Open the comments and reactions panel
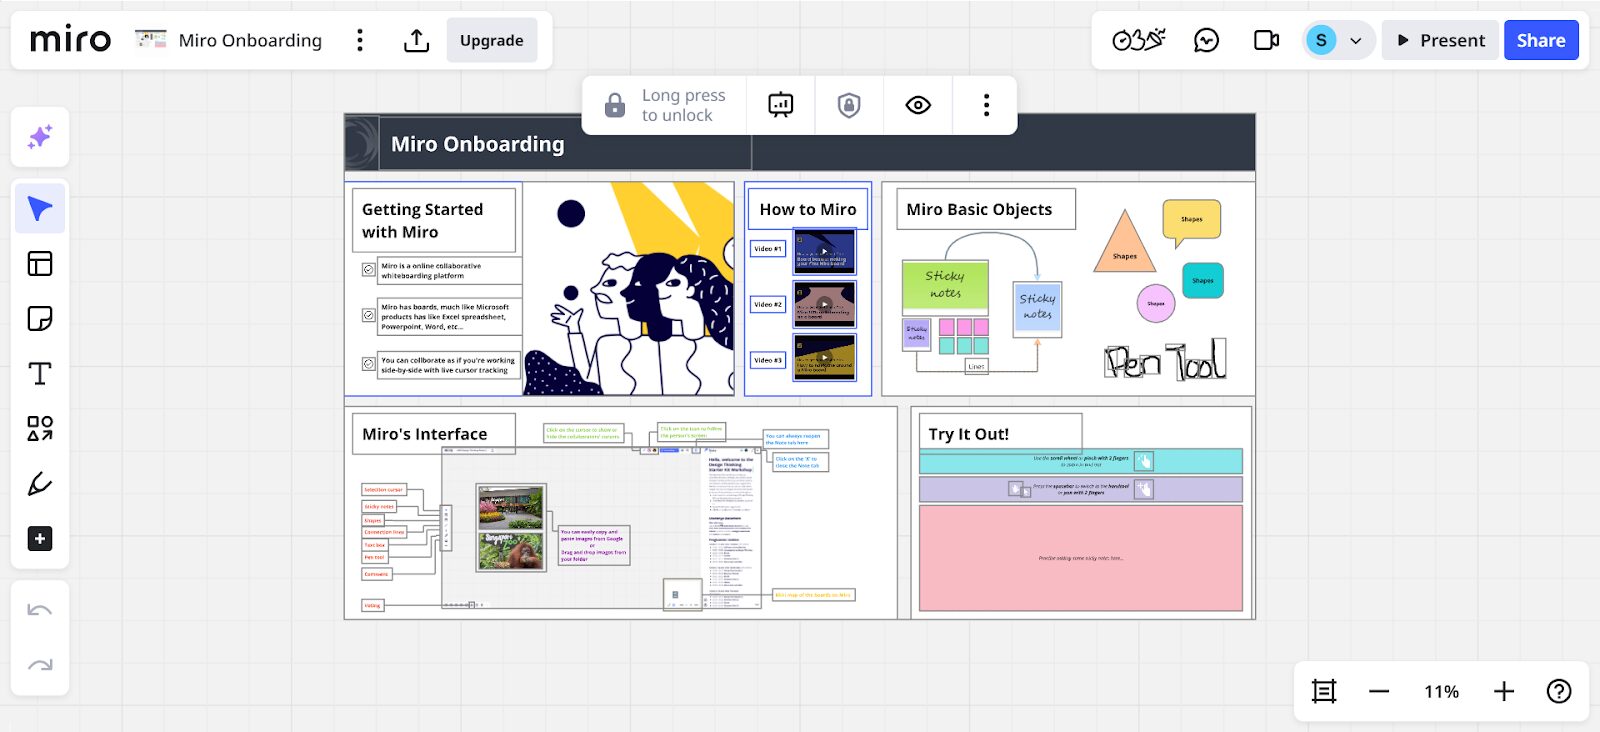 pyautogui.click(x=1207, y=40)
